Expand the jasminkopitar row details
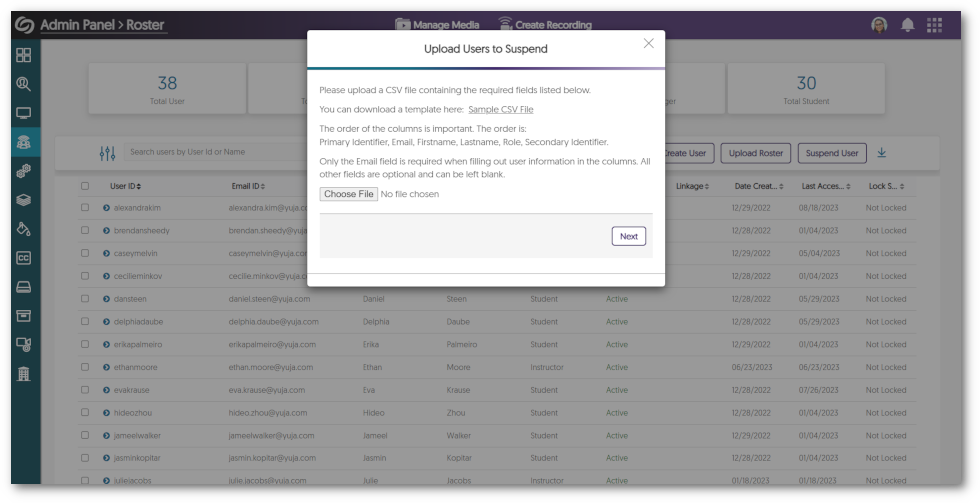The height and width of the screenshot is (503, 980). [106, 458]
